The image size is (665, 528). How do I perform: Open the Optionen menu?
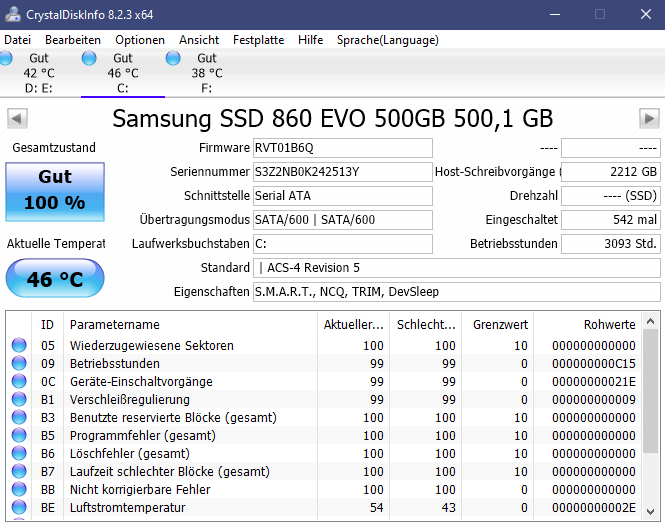click(140, 40)
